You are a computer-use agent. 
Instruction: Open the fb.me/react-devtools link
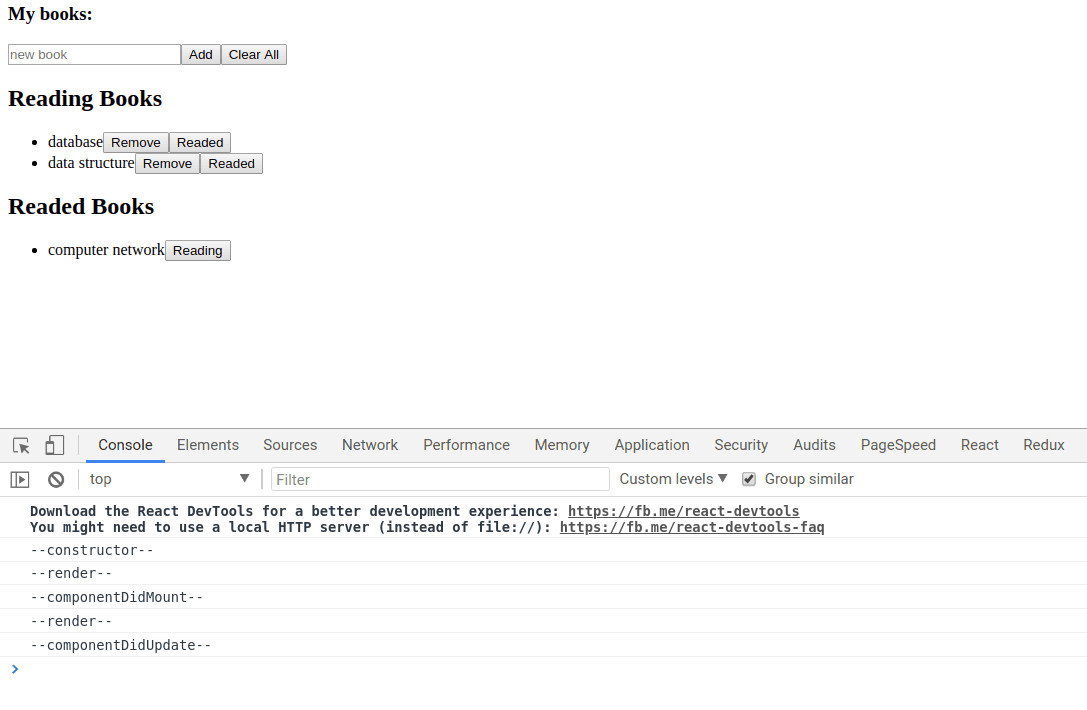[683, 511]
